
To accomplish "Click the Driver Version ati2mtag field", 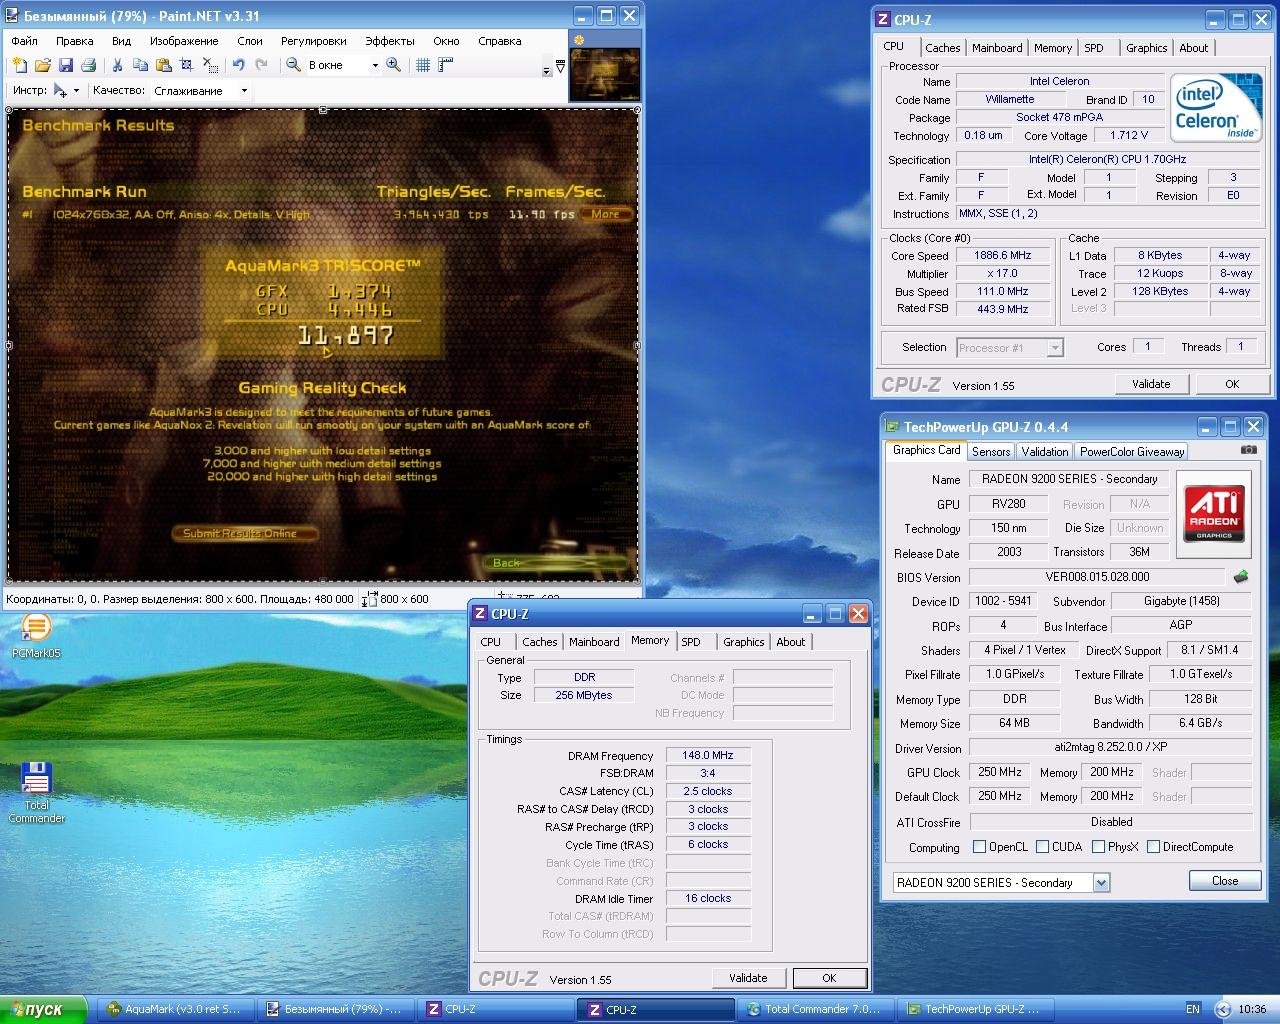I will [x=1110, y=747].
